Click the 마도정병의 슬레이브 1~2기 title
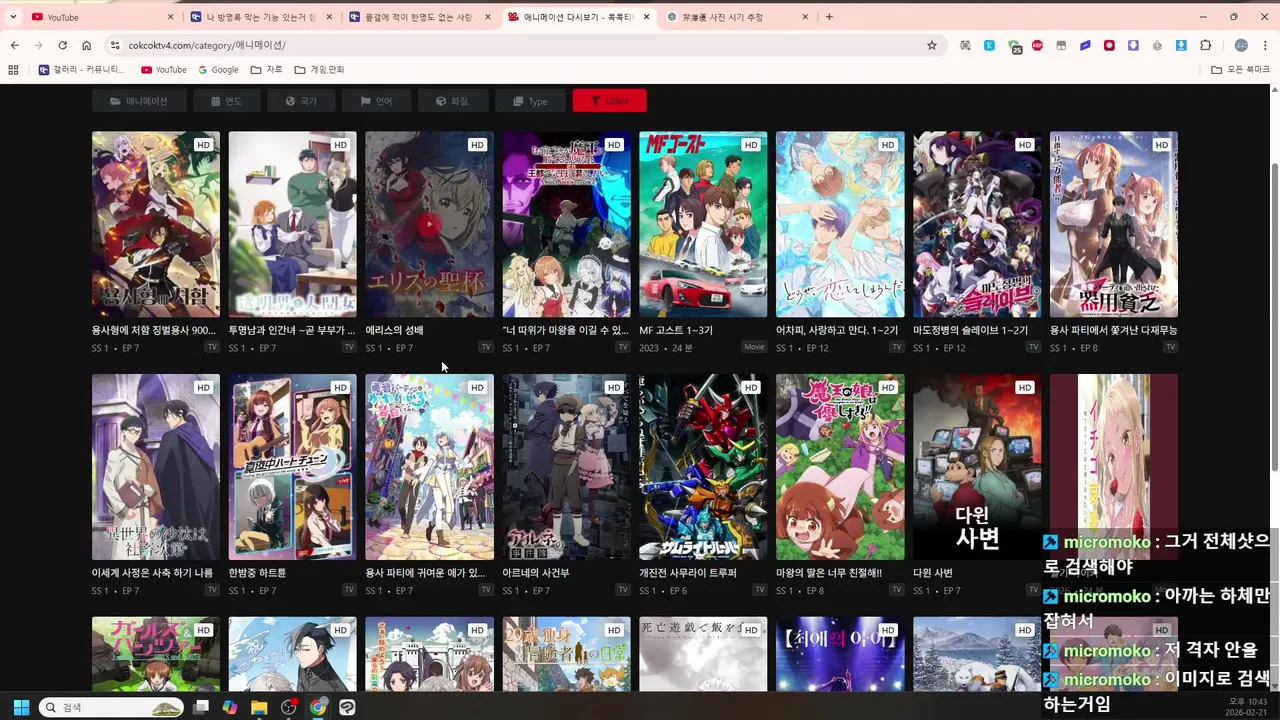 (x=970, y=330)
